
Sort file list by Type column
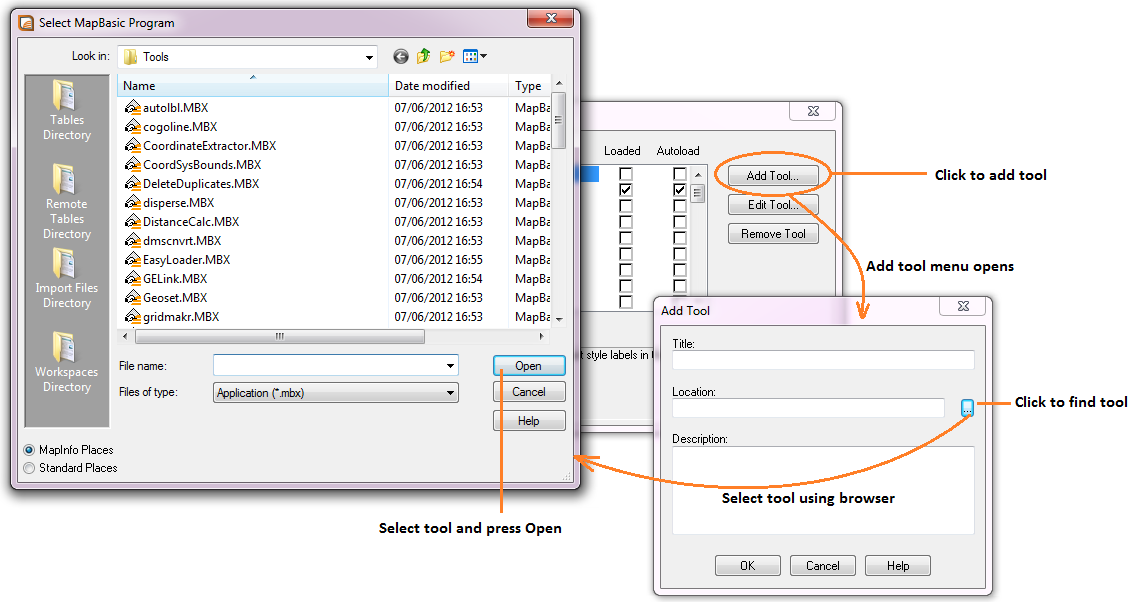tap(529, 85)
